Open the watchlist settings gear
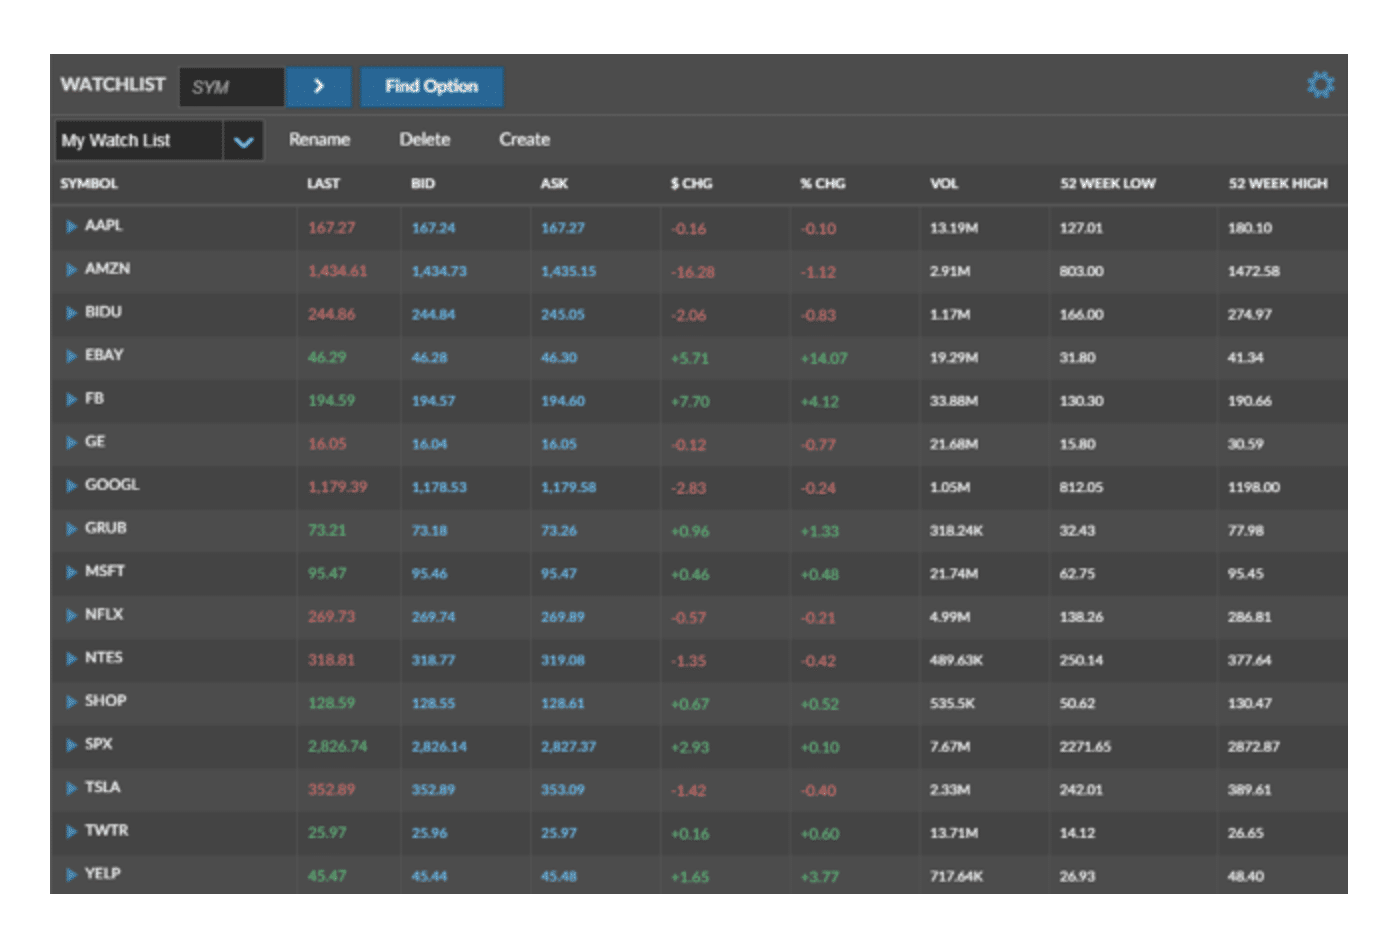This screenshot has width=1398, height=950. point(1320,85)
